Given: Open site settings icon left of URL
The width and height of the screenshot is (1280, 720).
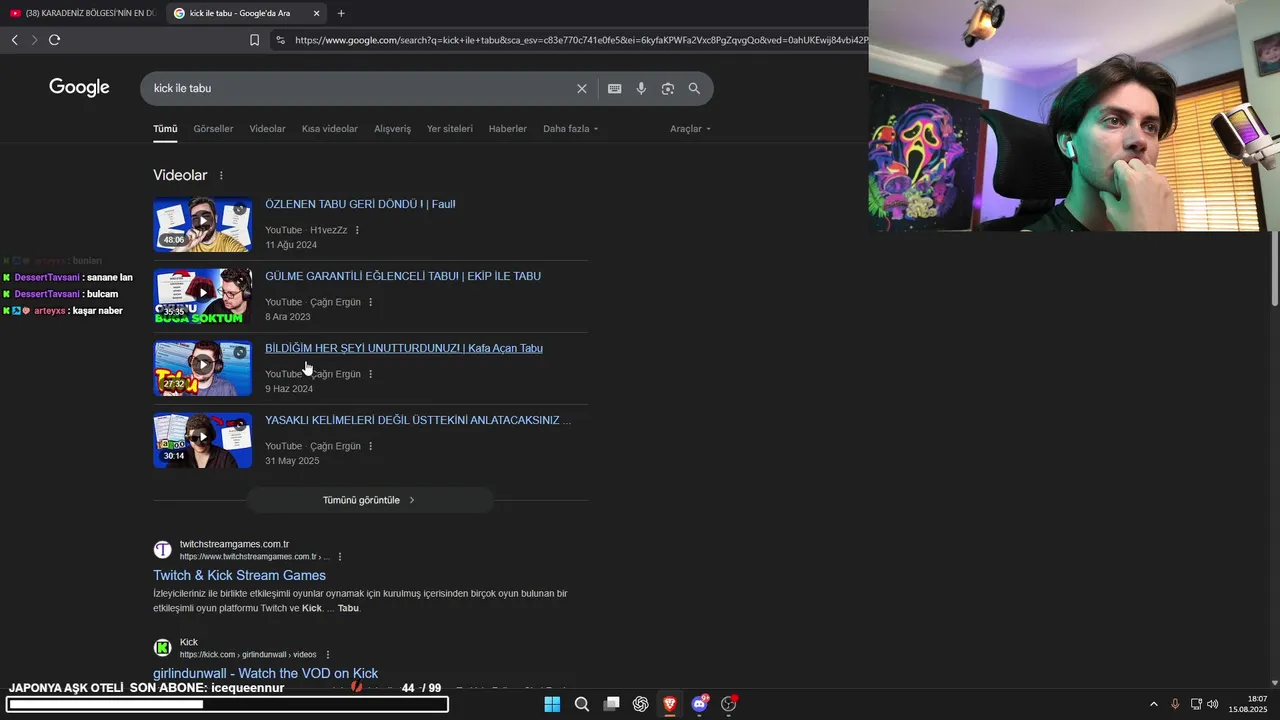Looking at the screenshot, I should click(280, 40).
